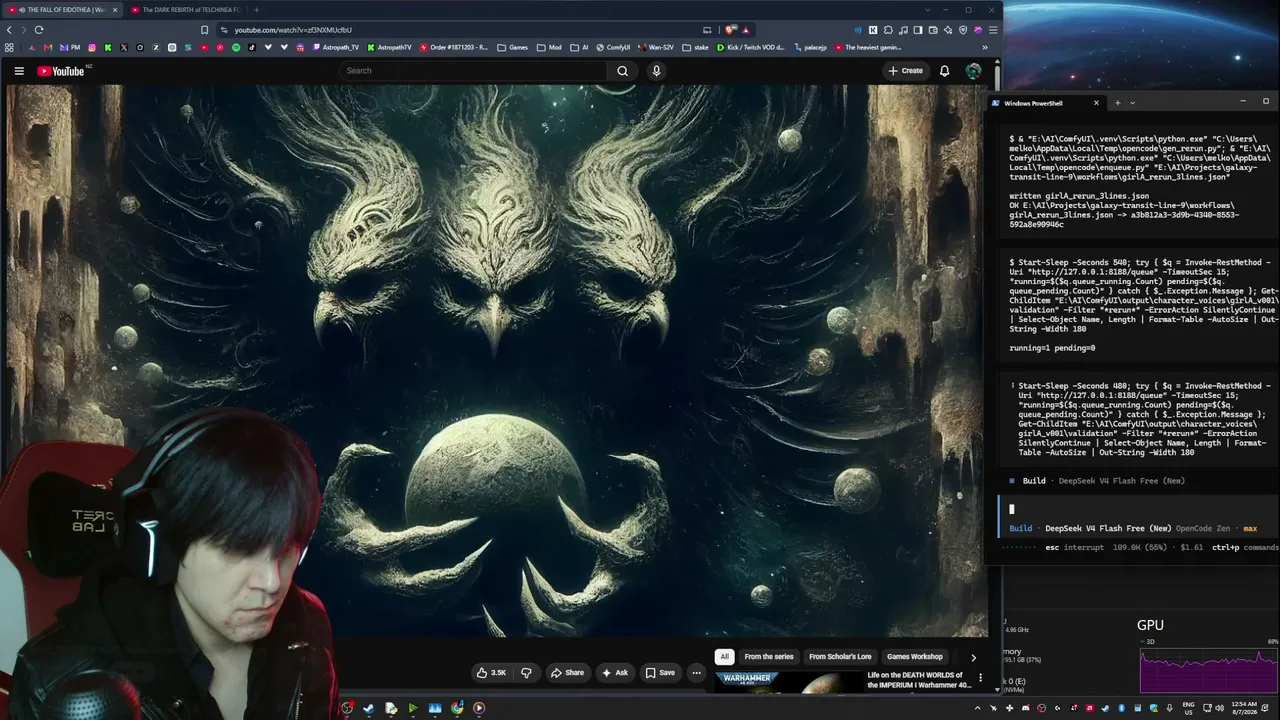Like the video showing 3.5K likes
Screen dimensions: 1280x720
point(491,673)
